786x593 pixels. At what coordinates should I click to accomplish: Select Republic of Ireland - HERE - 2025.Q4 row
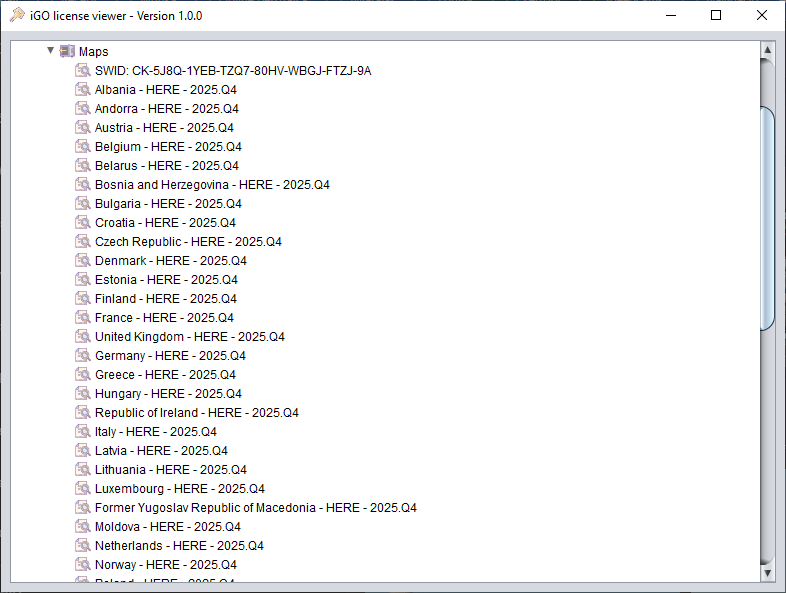[x=196, y=414]
